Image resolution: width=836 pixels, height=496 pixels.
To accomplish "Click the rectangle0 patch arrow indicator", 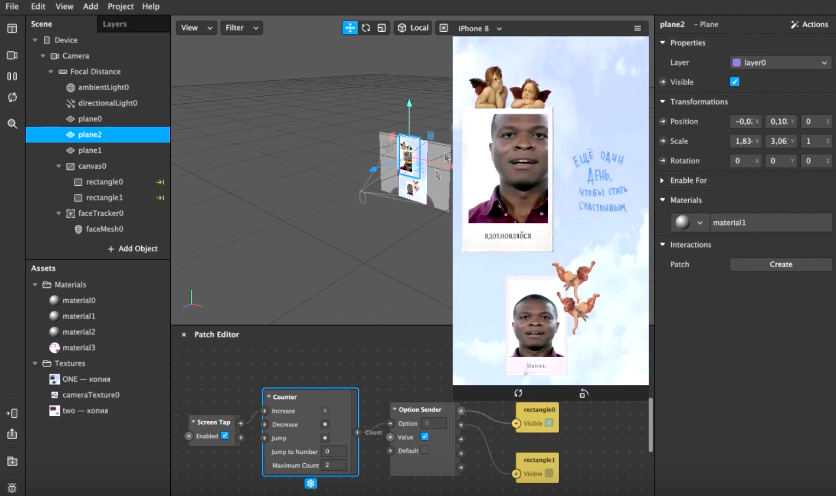I will pyautogui.click(x=160, y=182).
